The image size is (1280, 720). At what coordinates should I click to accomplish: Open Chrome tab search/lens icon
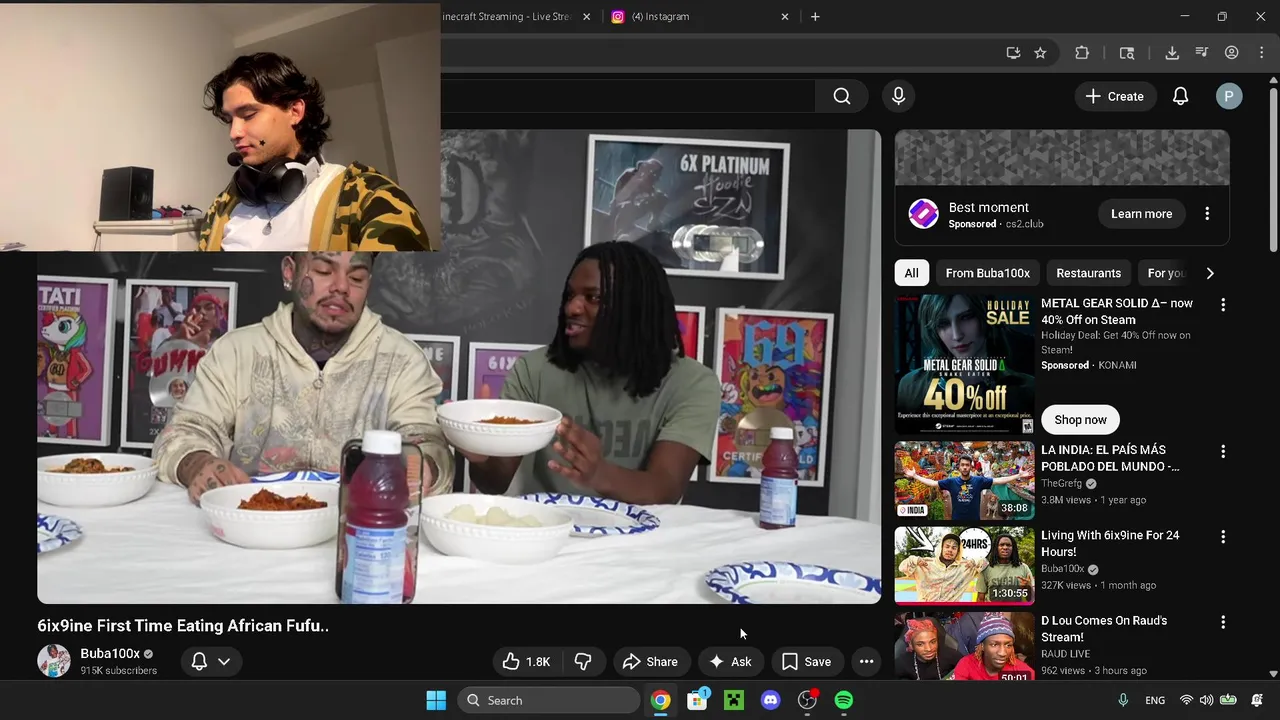pyautogui.click(x=1127, y=53)
